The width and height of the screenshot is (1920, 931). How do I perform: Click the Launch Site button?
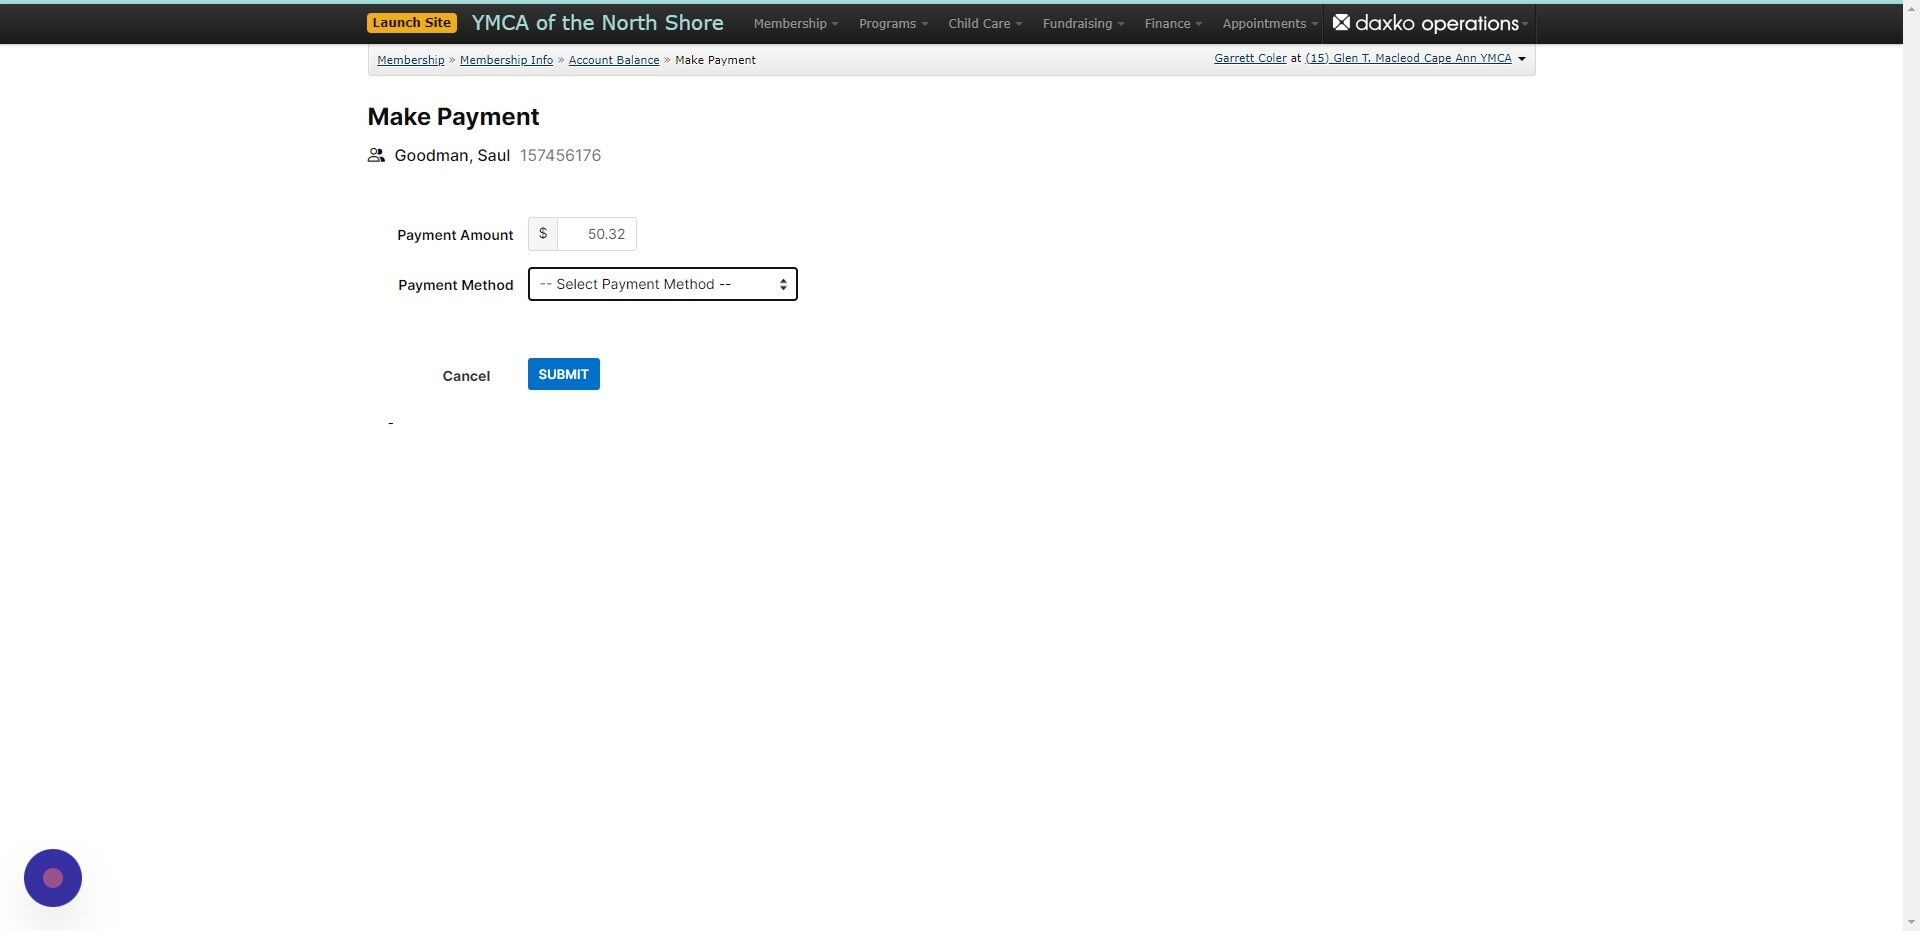click(412, 23)
